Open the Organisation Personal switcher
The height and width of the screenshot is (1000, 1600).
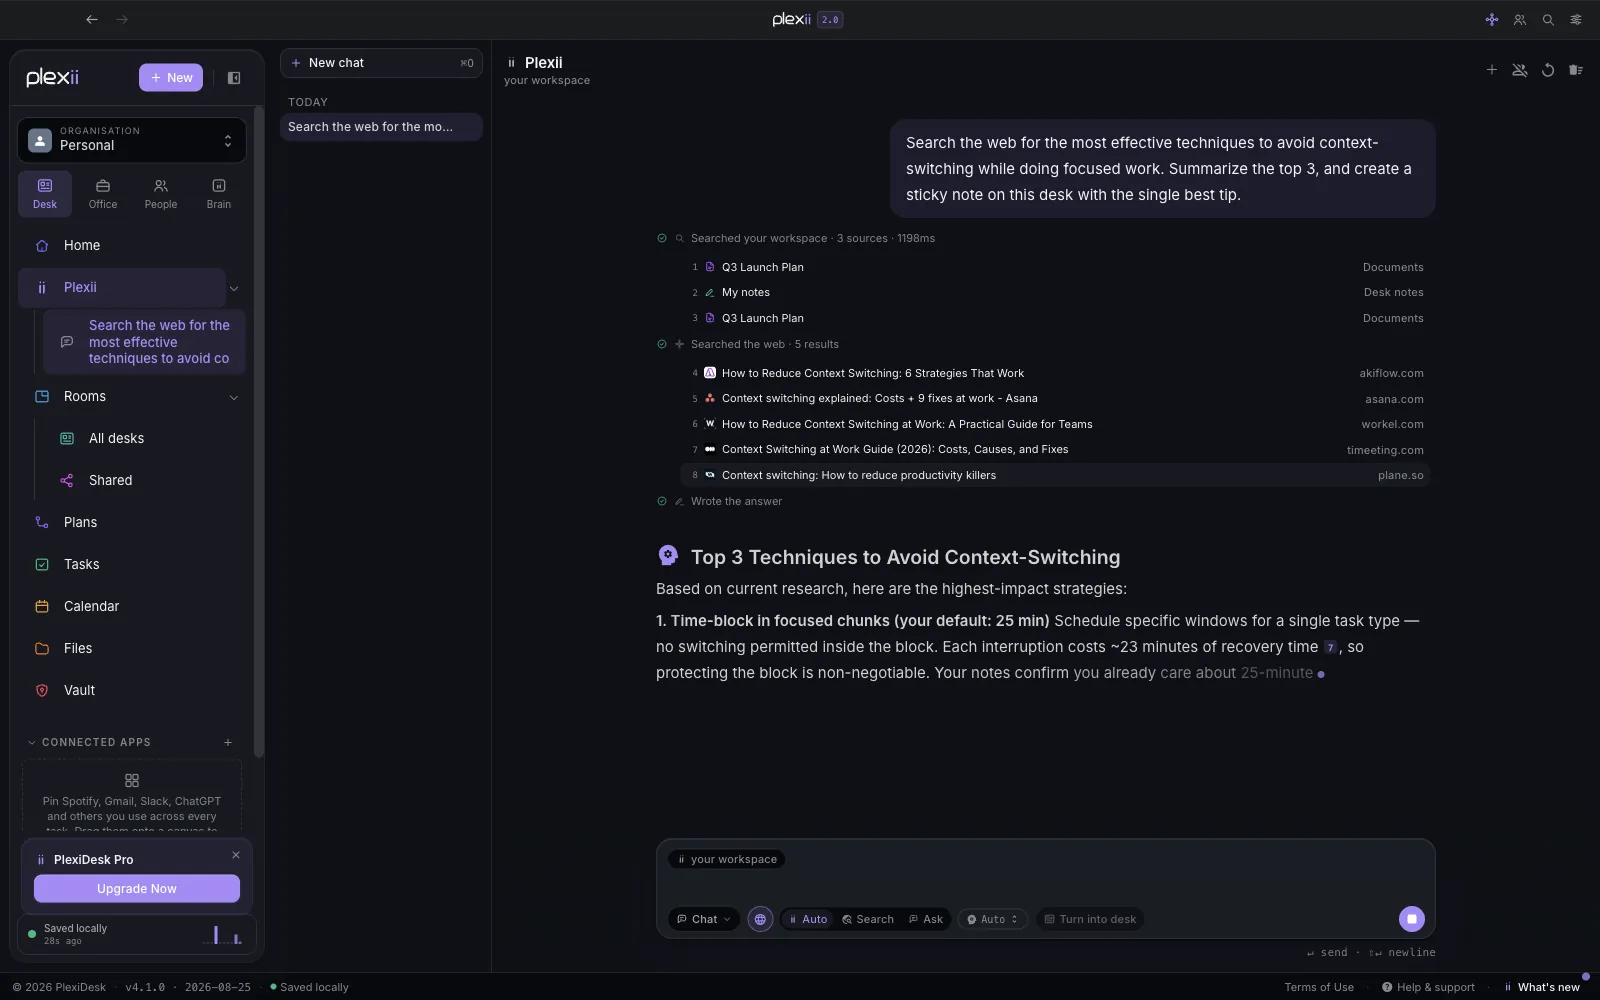tap(132, 140)
